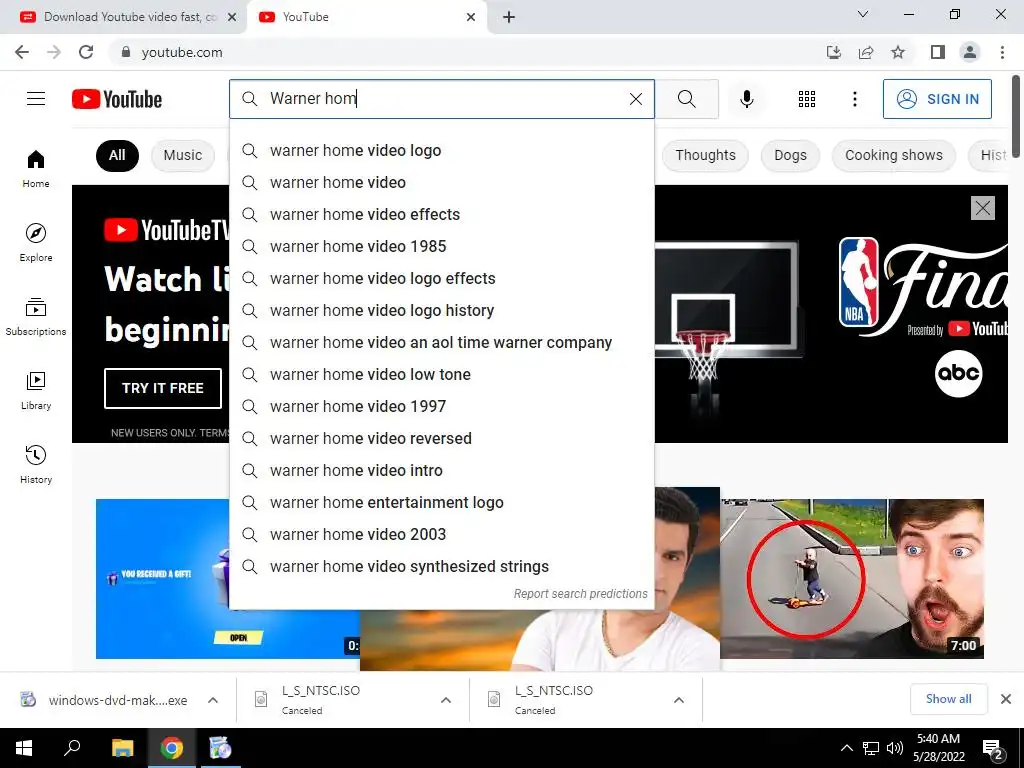Click the magnifier search button
The height and width of the screenshot is (768, 1024).
[x=686, y=99]
